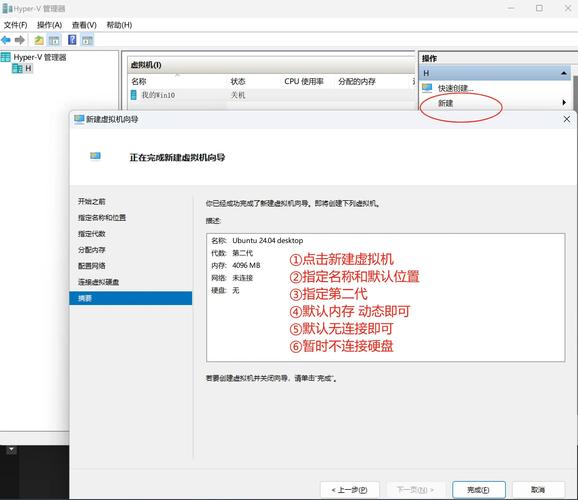Select Hyper-V 管理器 root tree node

tap(34, 57)
